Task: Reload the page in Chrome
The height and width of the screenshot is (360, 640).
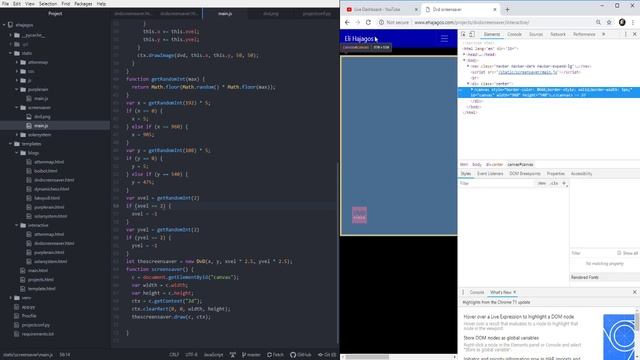Action: [x=368, y=22]
